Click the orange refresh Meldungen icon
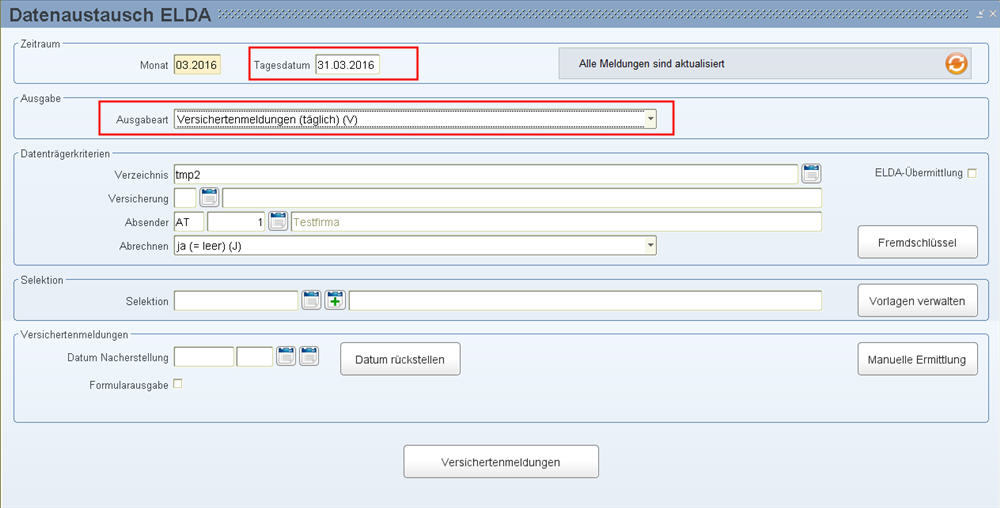This screenshot has width=1000, height=508. pyautogui.click(x=956, y=64)
